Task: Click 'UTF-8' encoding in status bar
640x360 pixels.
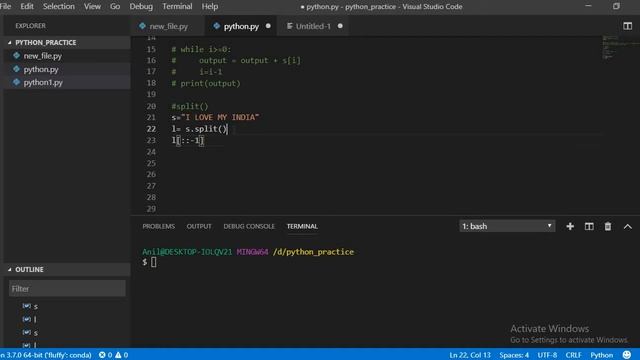Action: (x=547, y=355)
